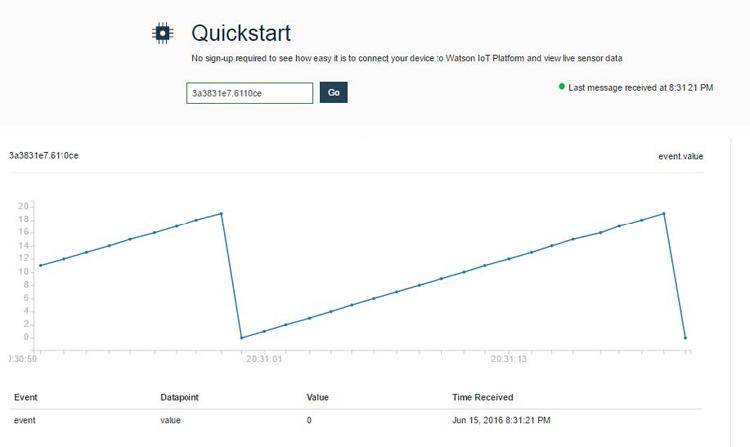The width and height of the screenshot is (750, 447).
Task: Click the 20:31:01 time axis label
Action: pos(263,358)
